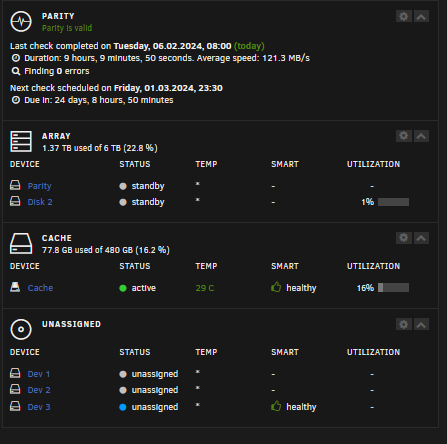
Task: Collapse the Array section with chevron
Action: coord(421,136)
